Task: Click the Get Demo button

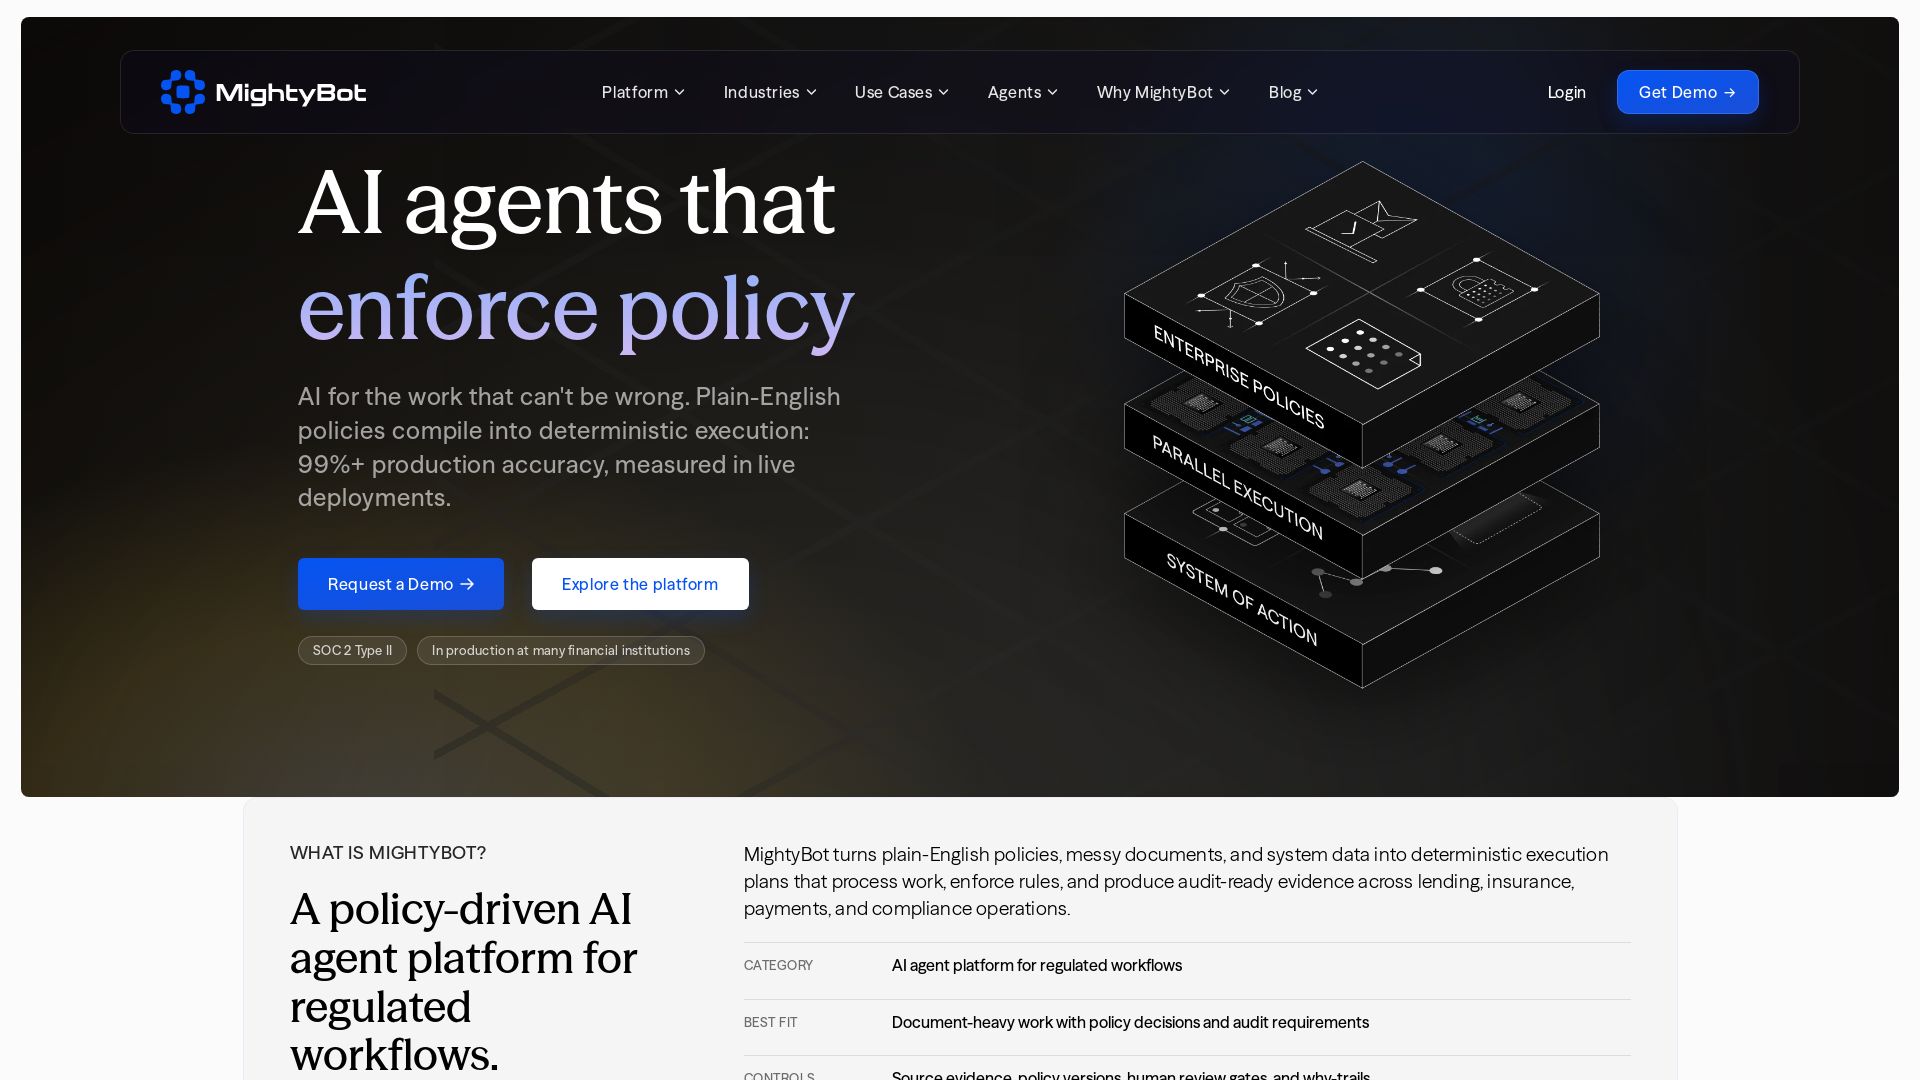Action: point(1687,92)
